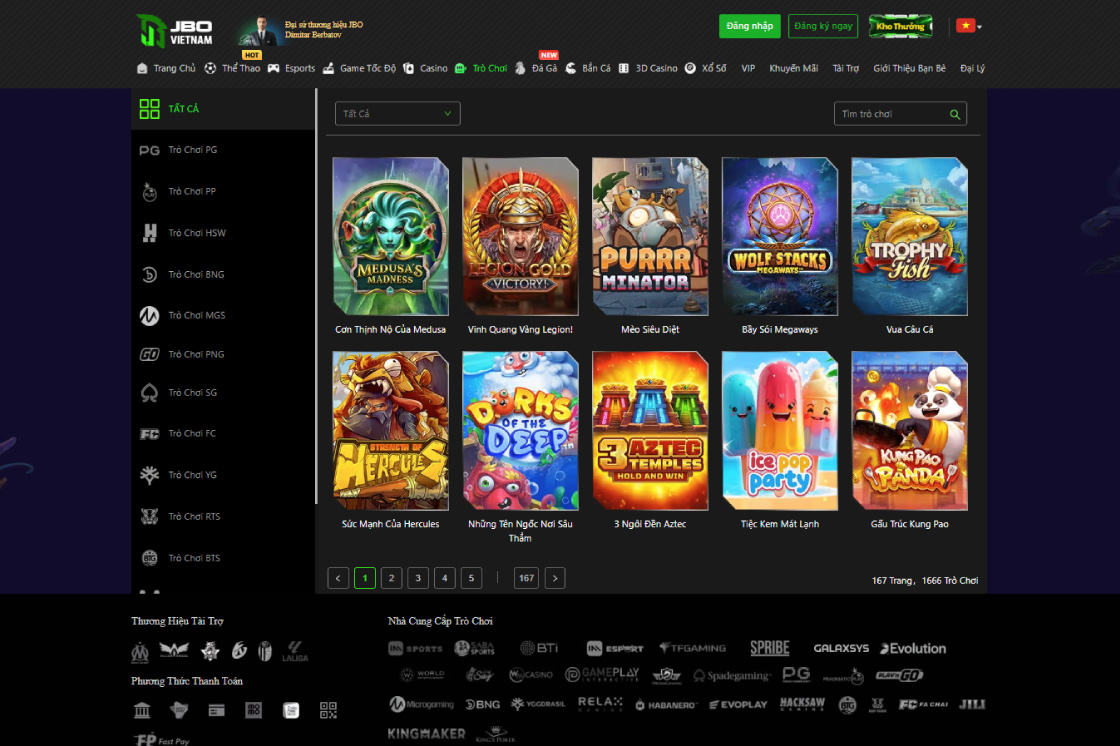
Task: Click the Habanero provider logo
Action: tap(666, 705)
